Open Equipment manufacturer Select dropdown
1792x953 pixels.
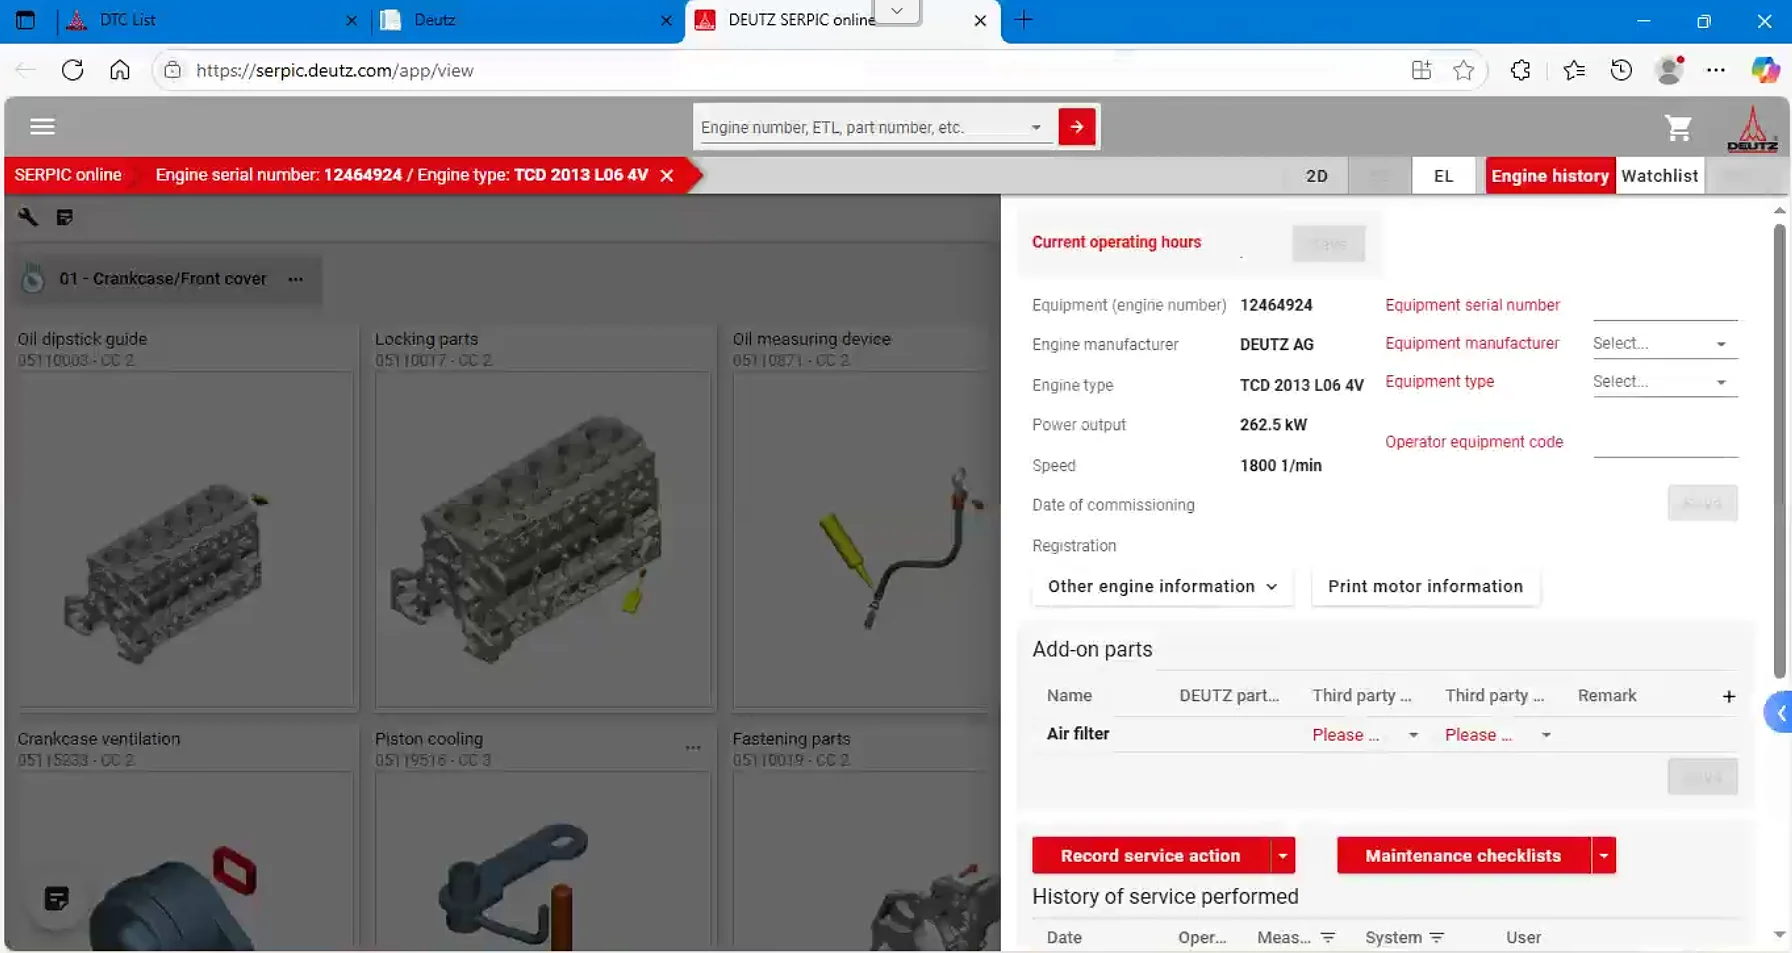[1665, 344]
